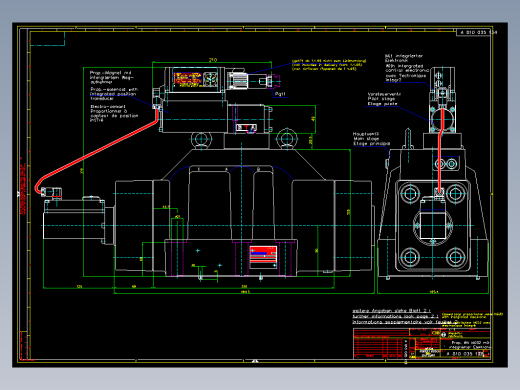This screenshot has height=390, width=520.
Task: Click 'With integrated control electronic' note
Action: tap(407, 68)
